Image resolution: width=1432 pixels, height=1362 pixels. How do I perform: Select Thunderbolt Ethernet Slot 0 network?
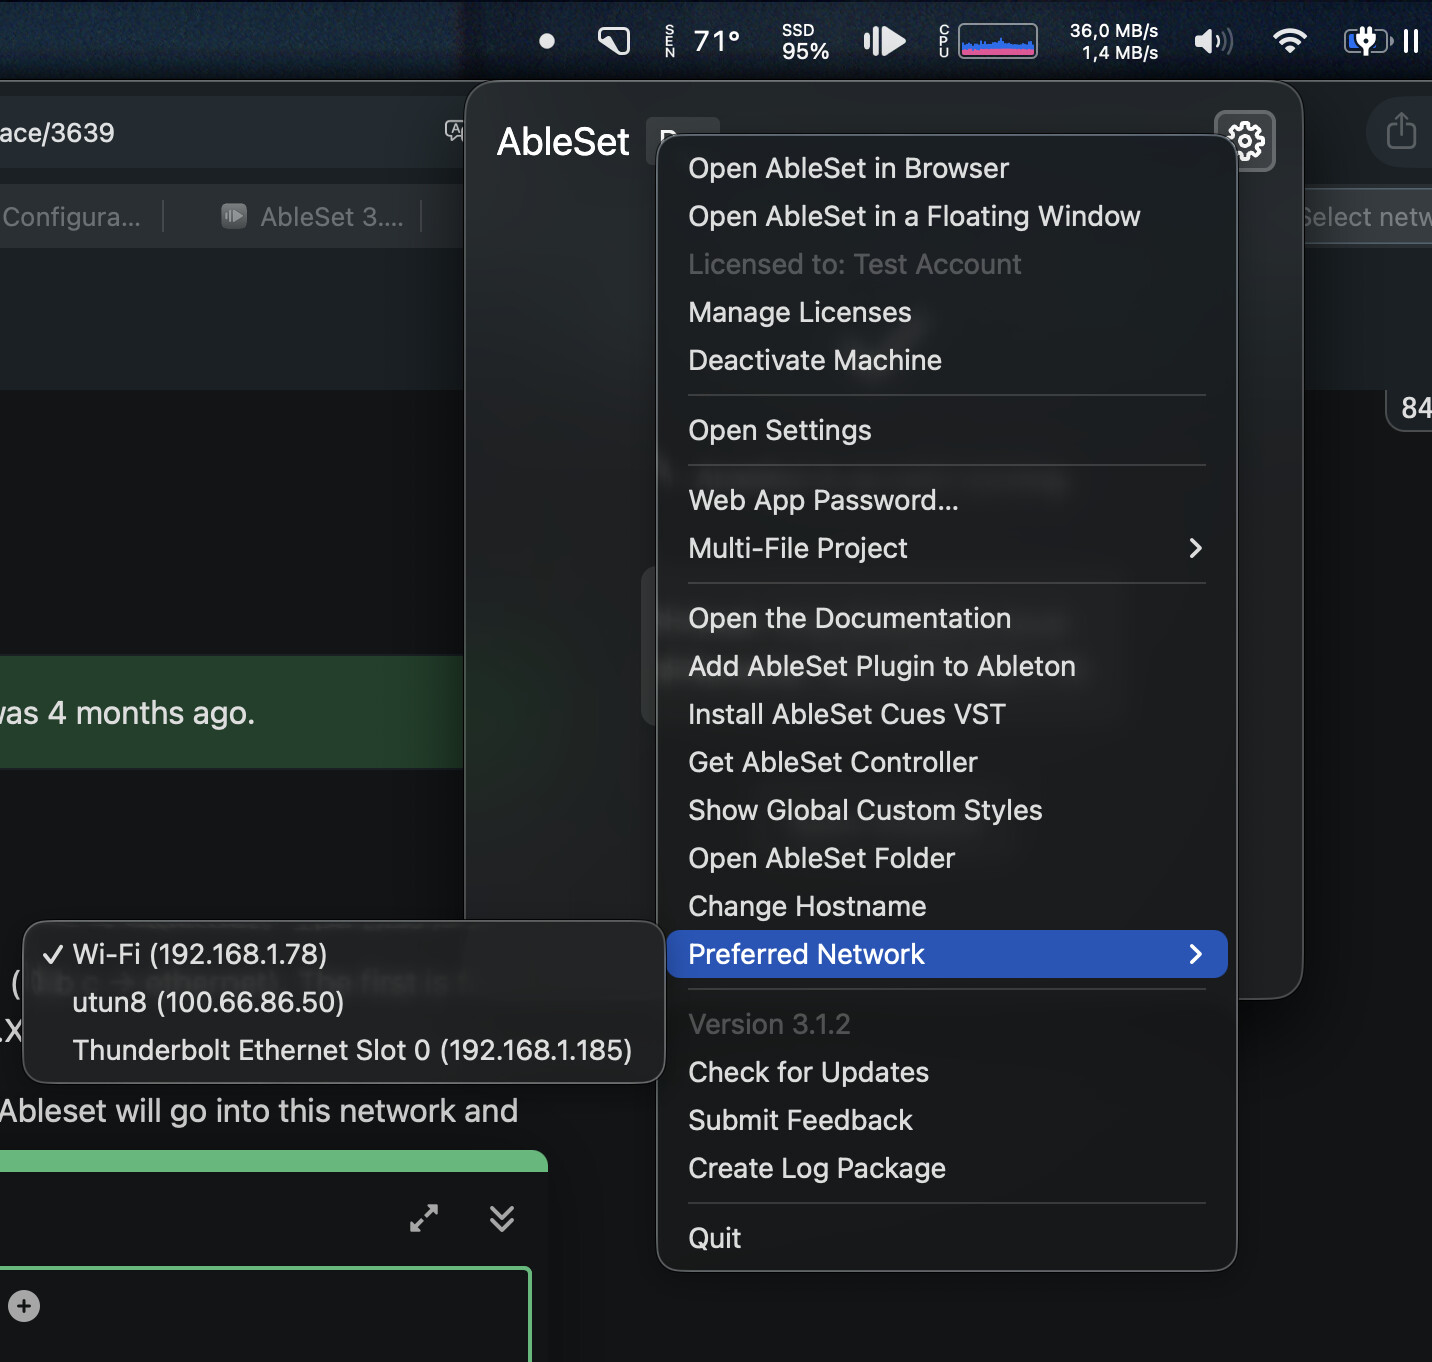tap(344, 1050)
